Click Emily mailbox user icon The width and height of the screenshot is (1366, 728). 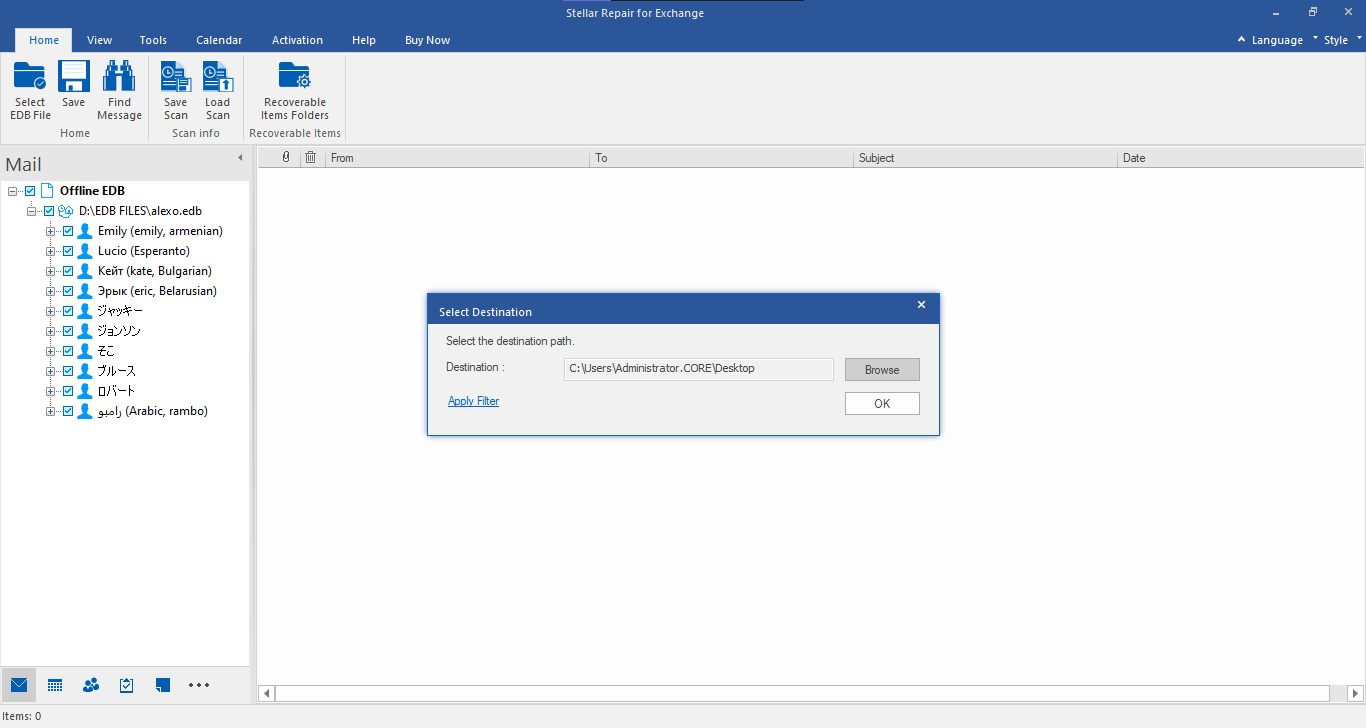[85, 231]
